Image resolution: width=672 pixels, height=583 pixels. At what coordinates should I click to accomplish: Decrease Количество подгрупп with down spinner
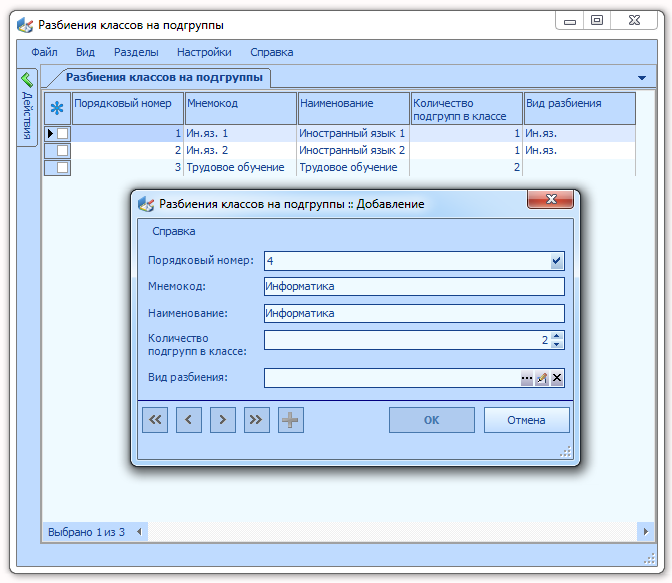(x=557, y=344)
